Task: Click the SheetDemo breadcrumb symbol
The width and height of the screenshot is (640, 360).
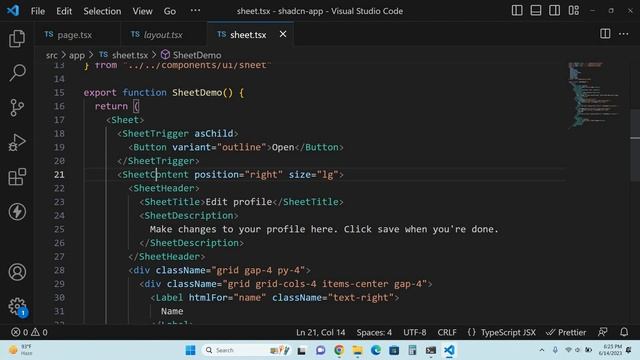Action: point(191,55)
